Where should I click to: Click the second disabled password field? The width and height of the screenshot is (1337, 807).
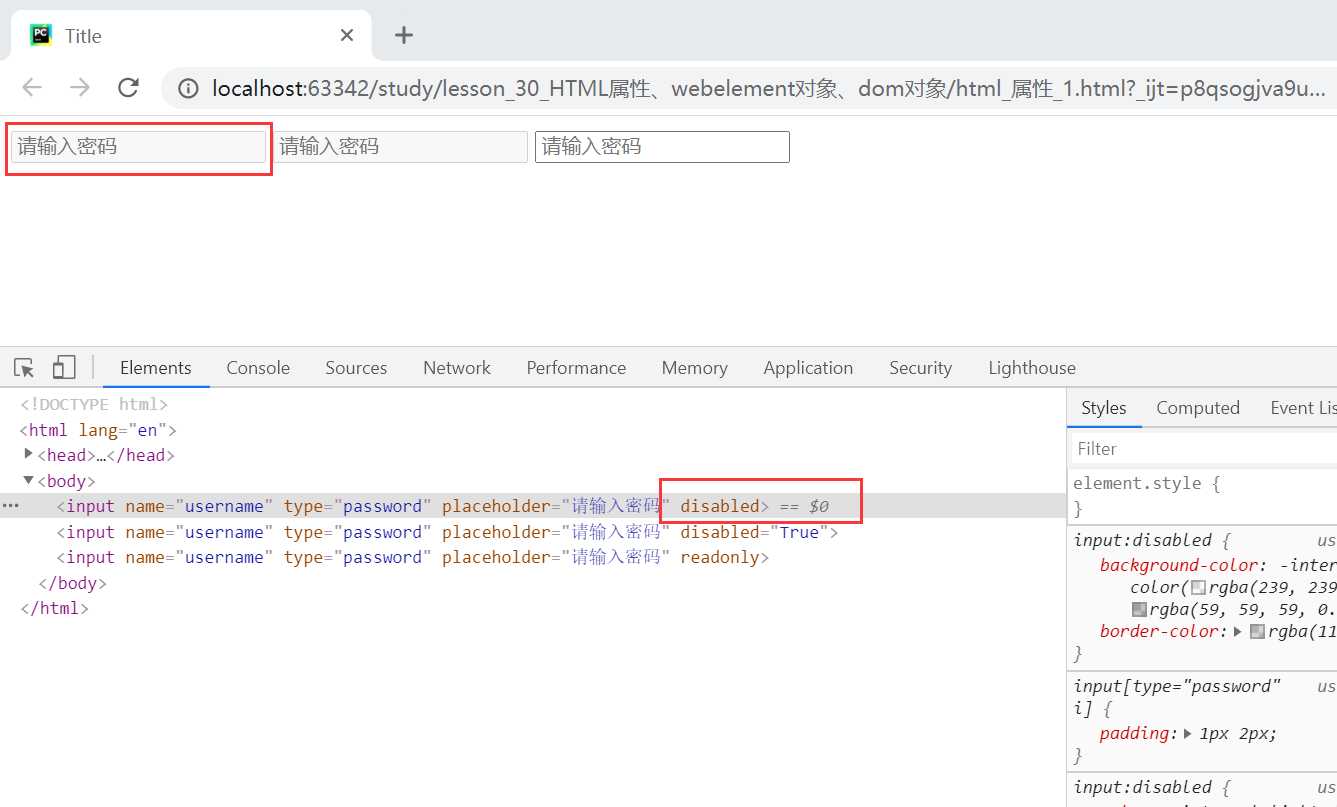tap(400, 147)
